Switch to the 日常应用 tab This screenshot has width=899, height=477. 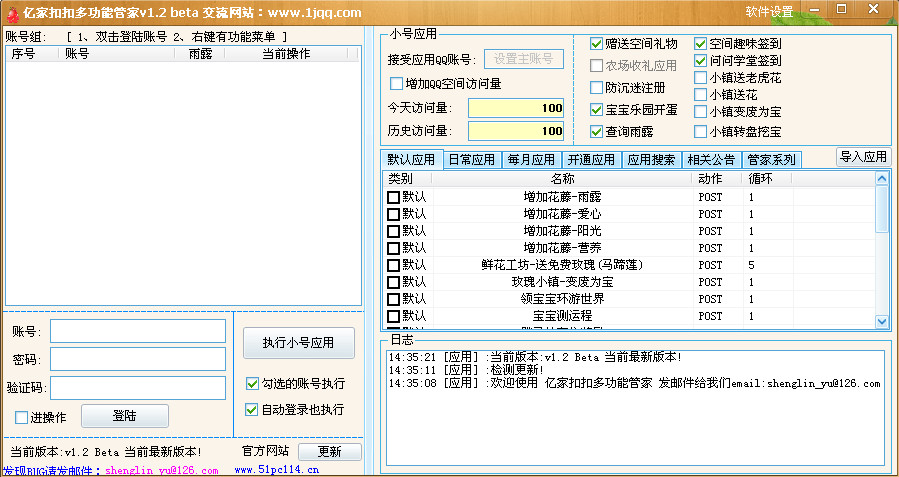pos(472,159)
